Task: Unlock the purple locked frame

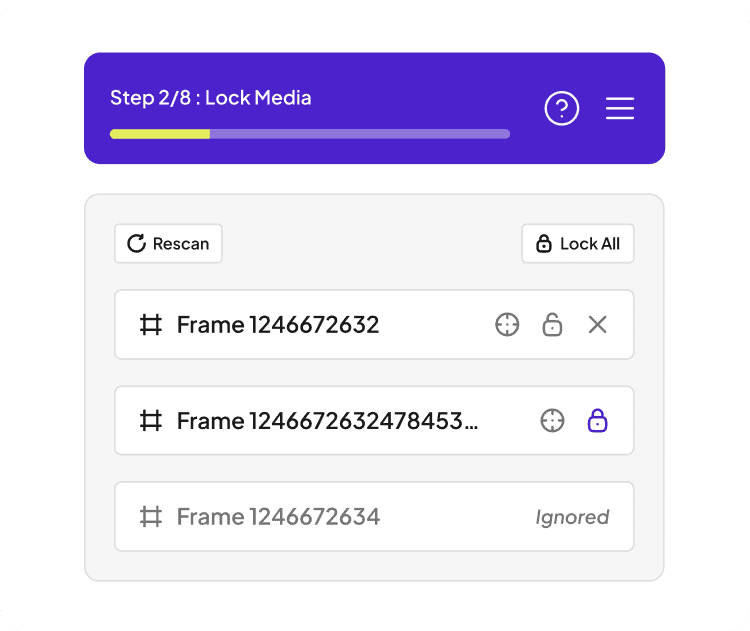Action: [x=597, y=421]
